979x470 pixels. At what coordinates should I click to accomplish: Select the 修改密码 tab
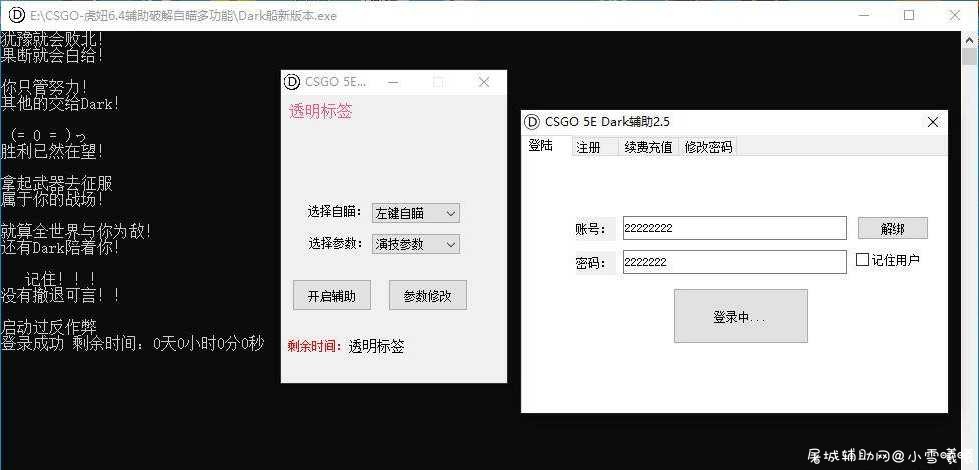click(708, 147)
